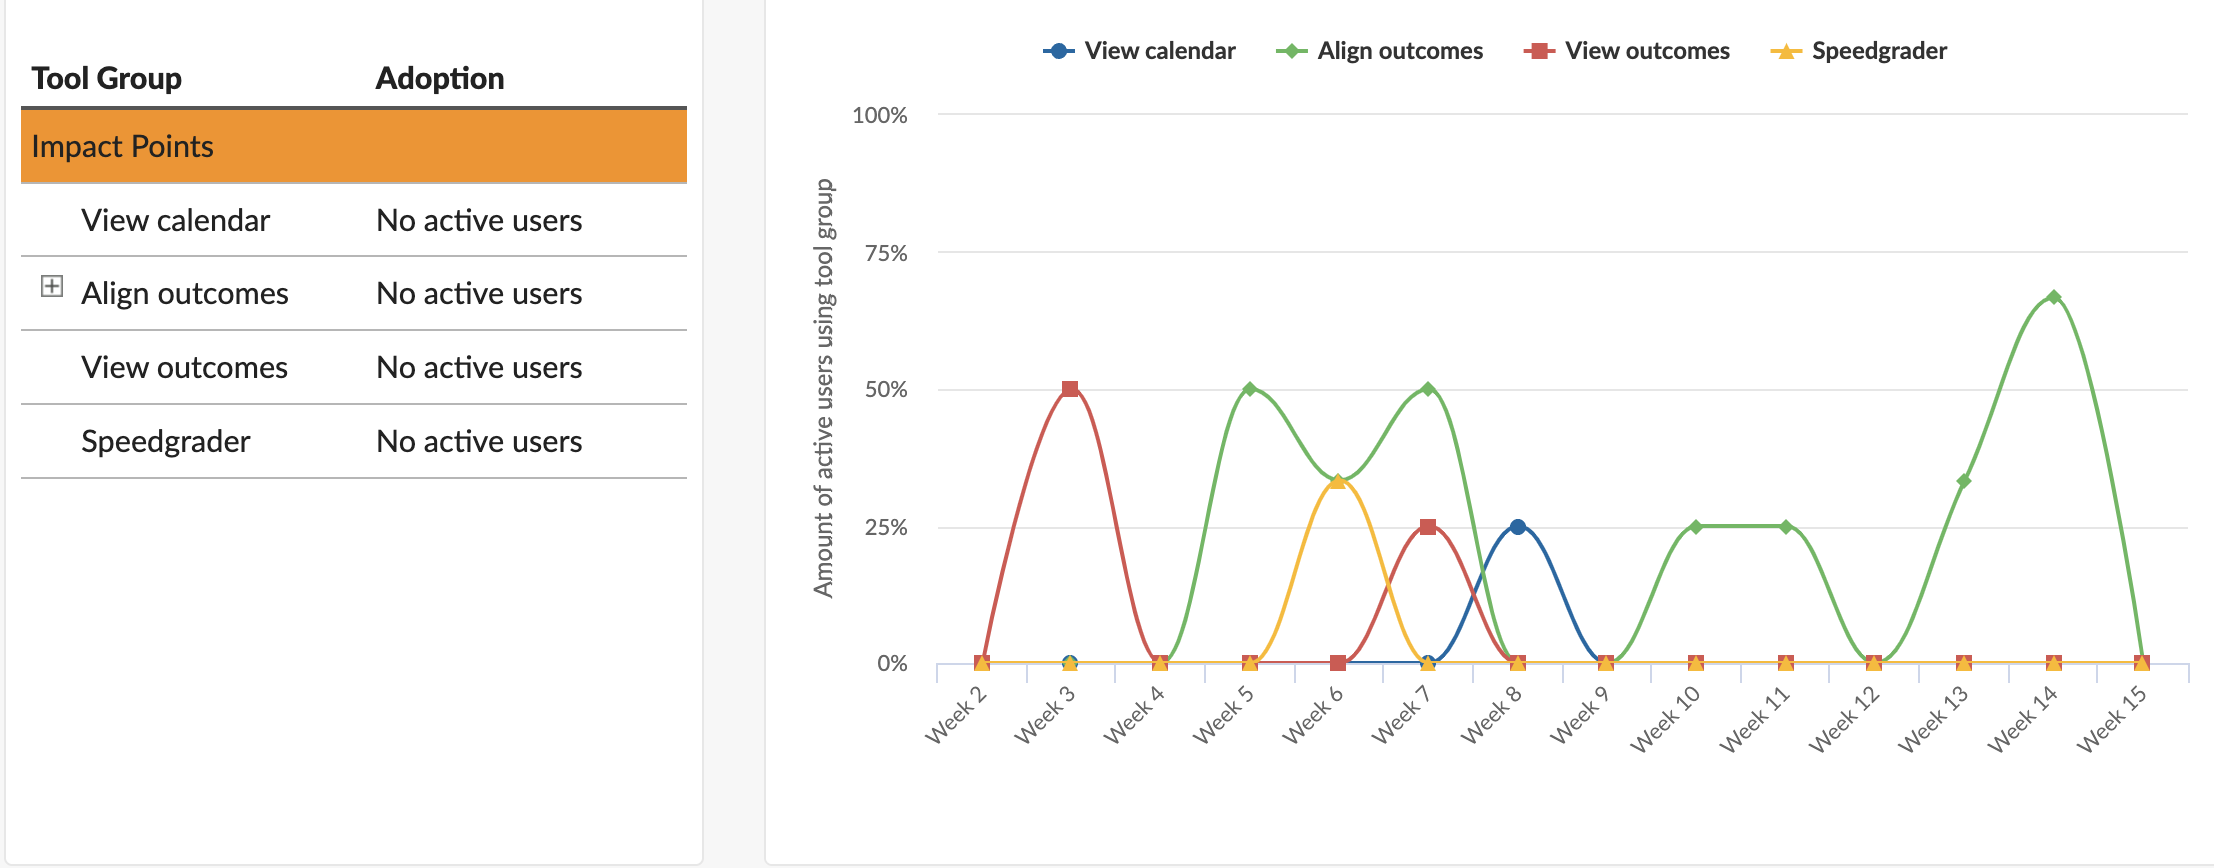Toggle View outcomes series in legend
This screenshot has width=2214, height=868.
1627,51
